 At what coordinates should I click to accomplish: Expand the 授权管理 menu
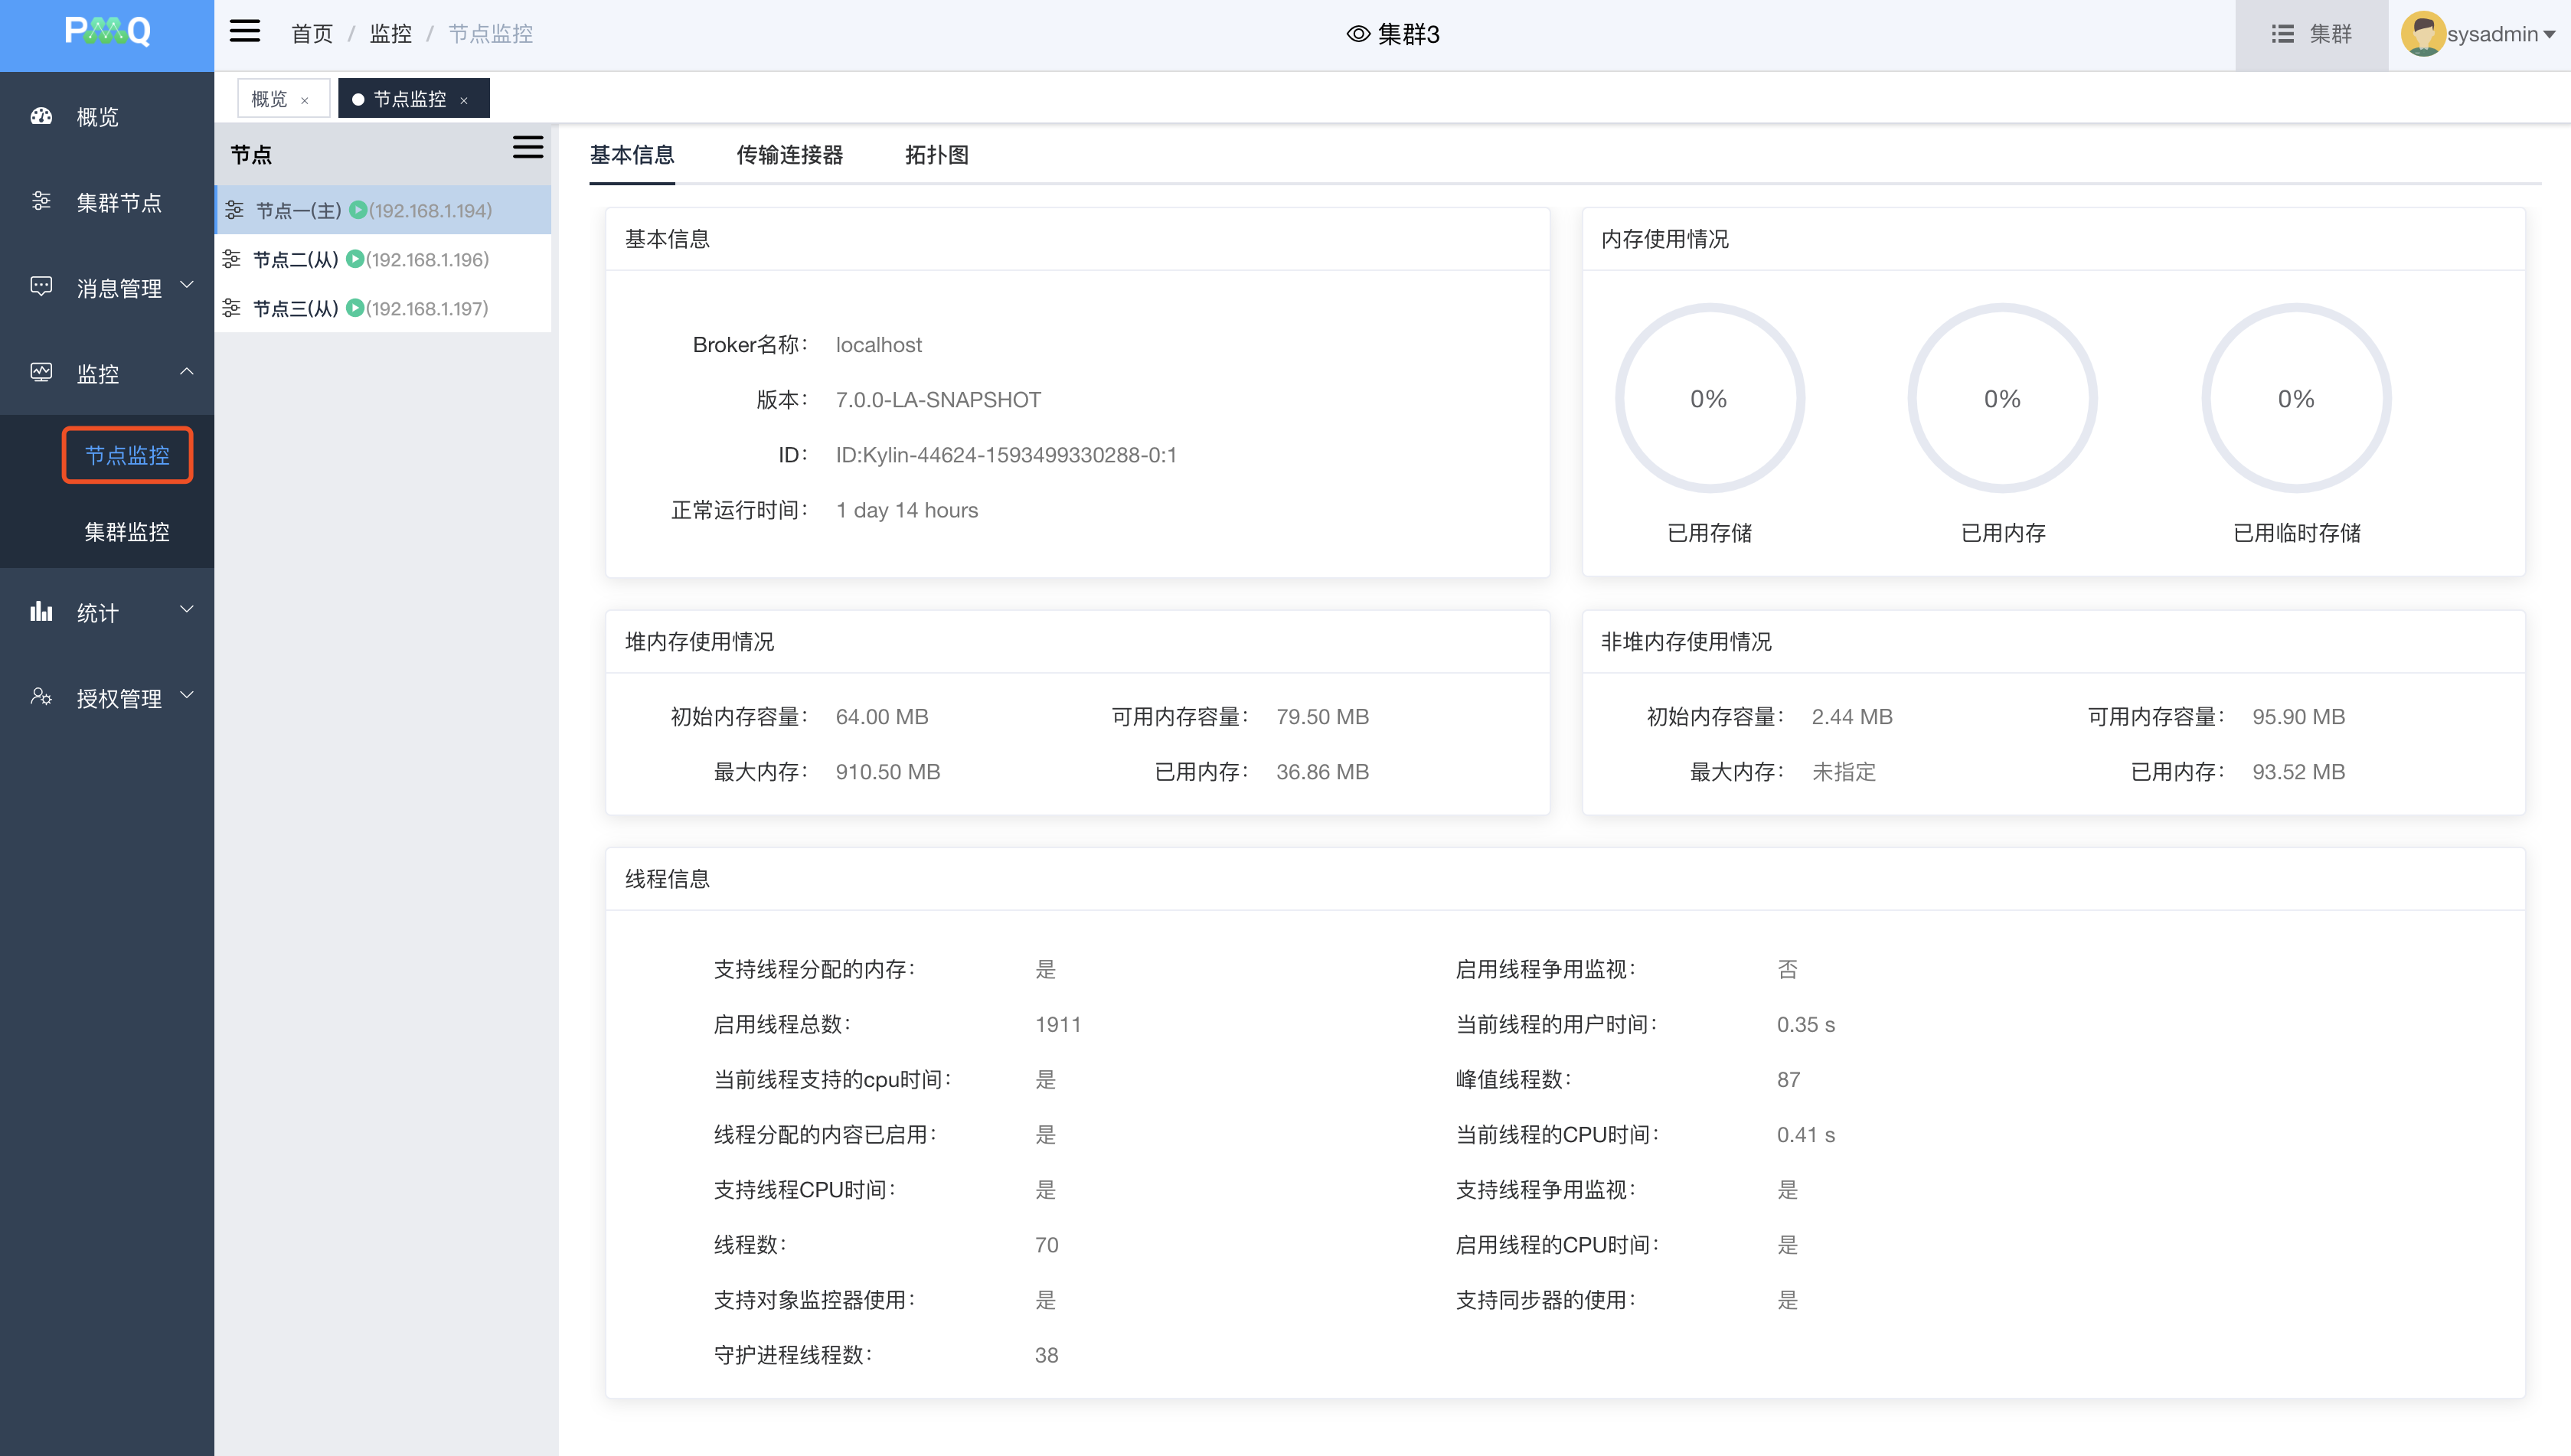click(119, 698)
